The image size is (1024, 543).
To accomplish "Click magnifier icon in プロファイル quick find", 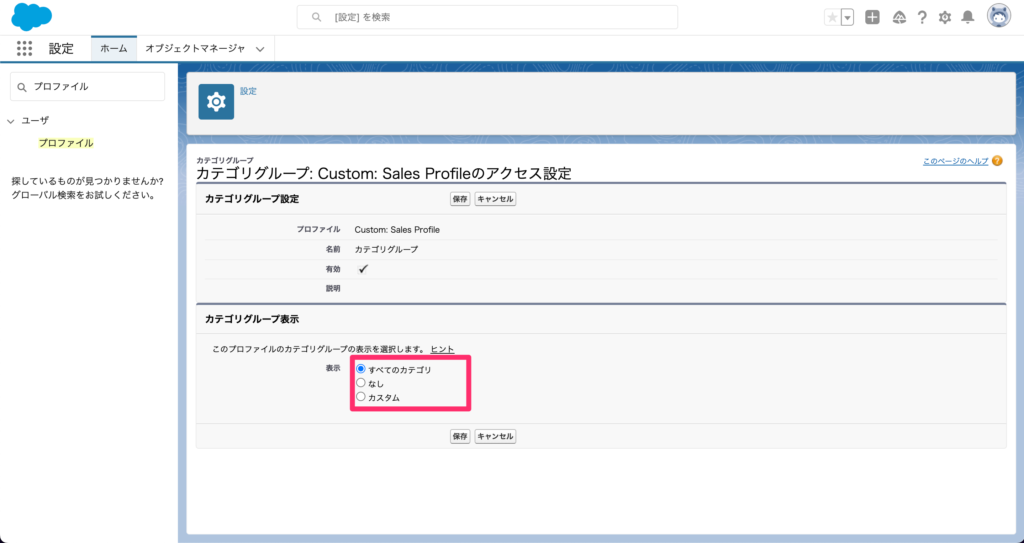I will [x=22, y=87].
